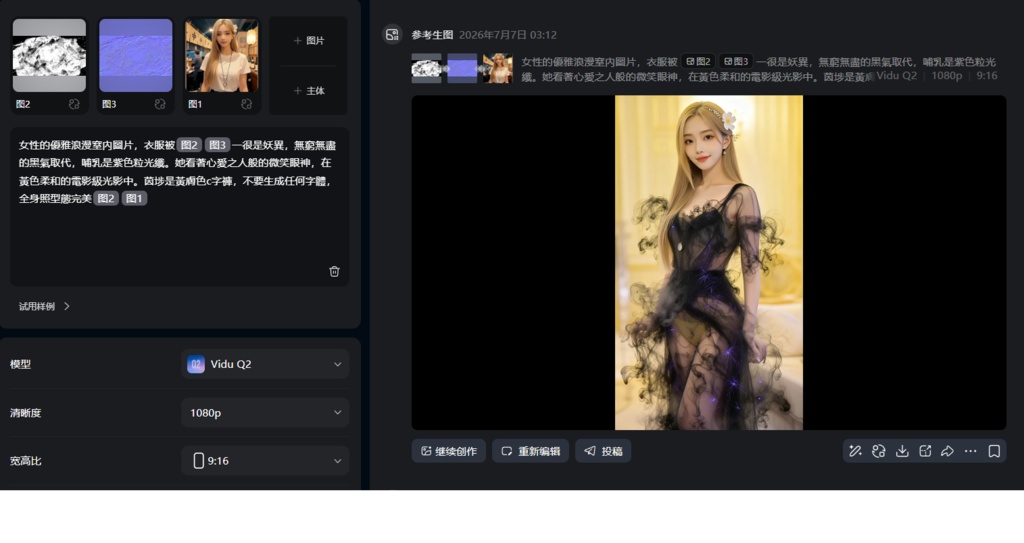Screen dimensions: 1024x543
Task: Open the 1080p resolution dropdown
Action: coord(264,413)
